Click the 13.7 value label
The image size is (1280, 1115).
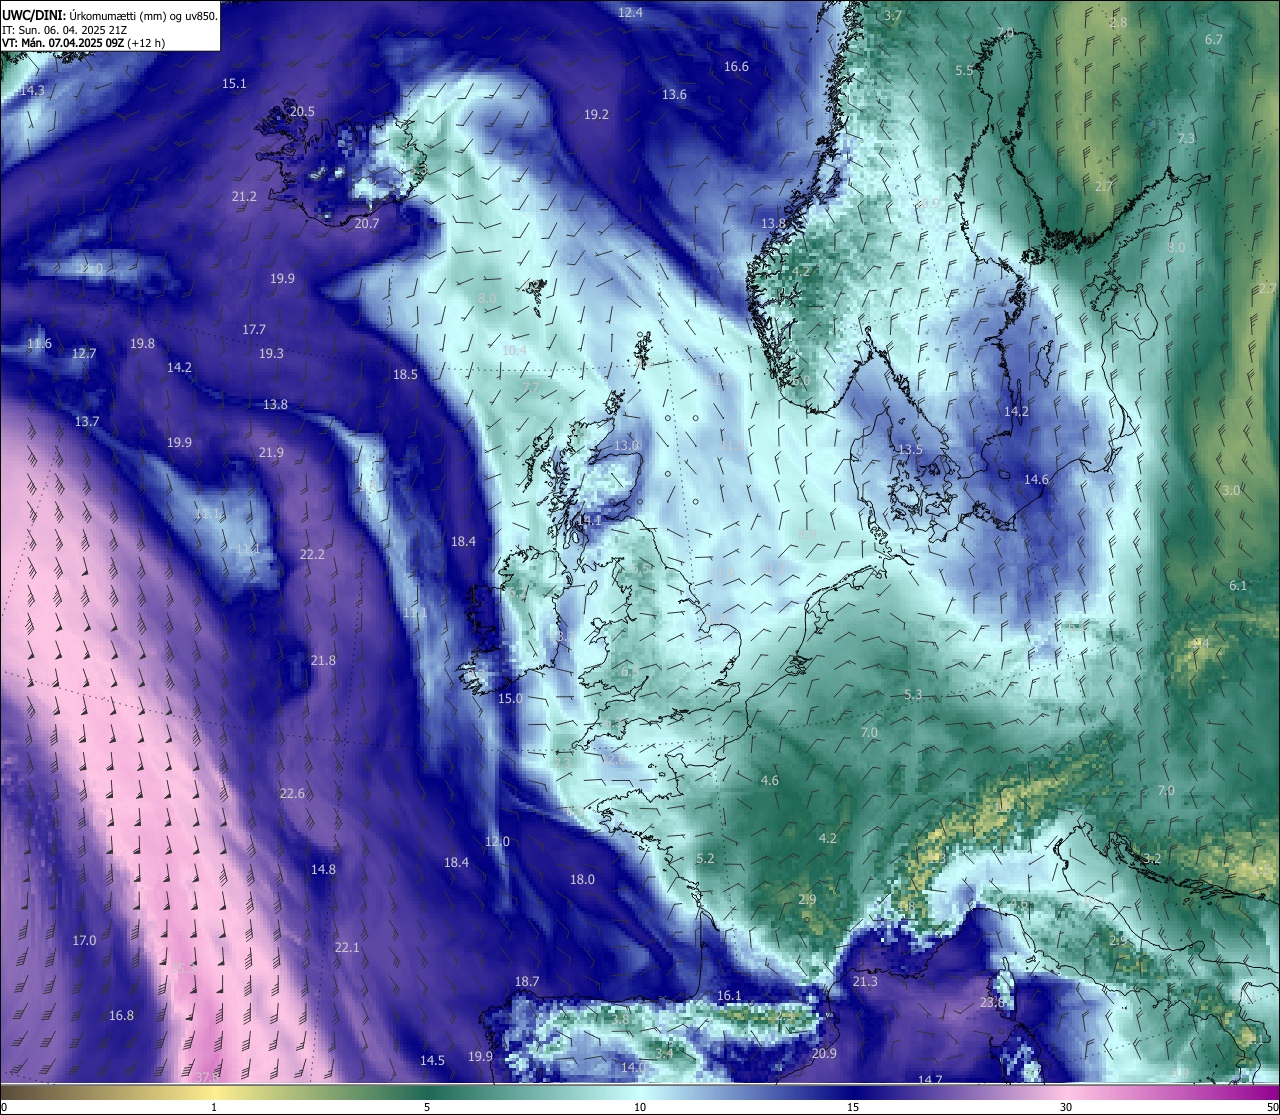[87, 422]
